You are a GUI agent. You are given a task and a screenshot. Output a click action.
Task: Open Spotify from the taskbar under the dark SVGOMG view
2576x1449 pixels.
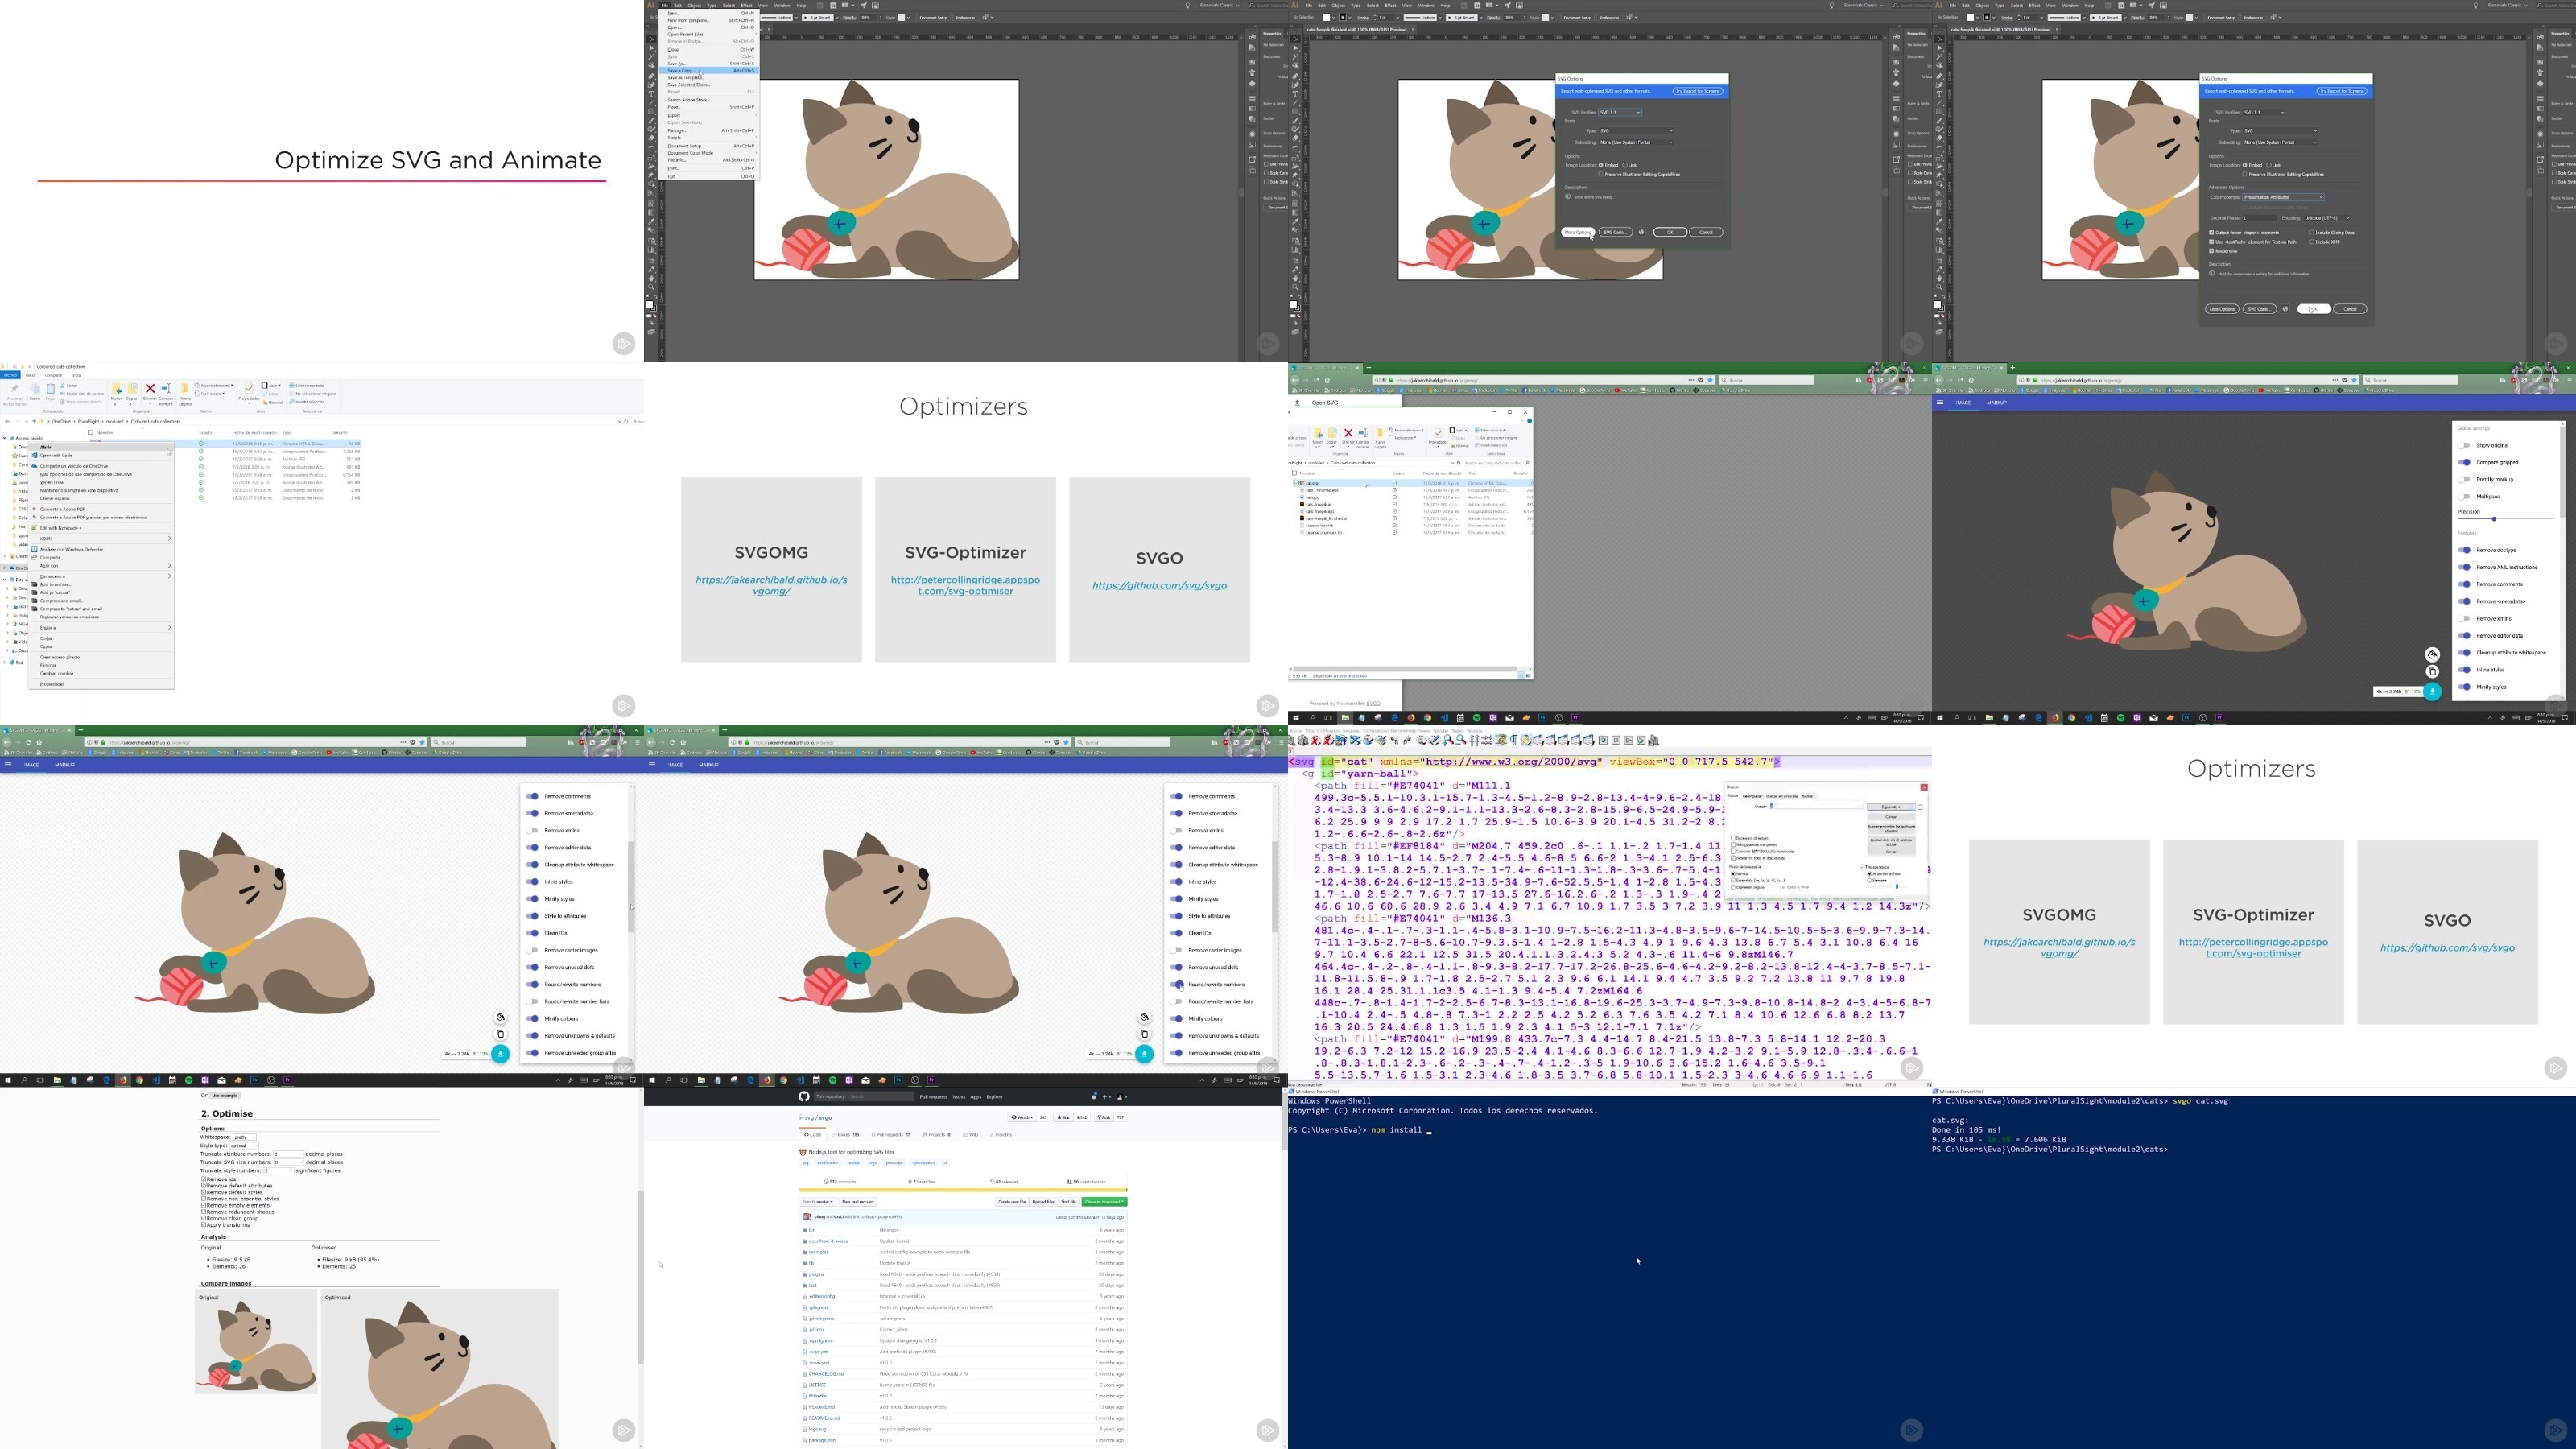(x=2121, y=718)
